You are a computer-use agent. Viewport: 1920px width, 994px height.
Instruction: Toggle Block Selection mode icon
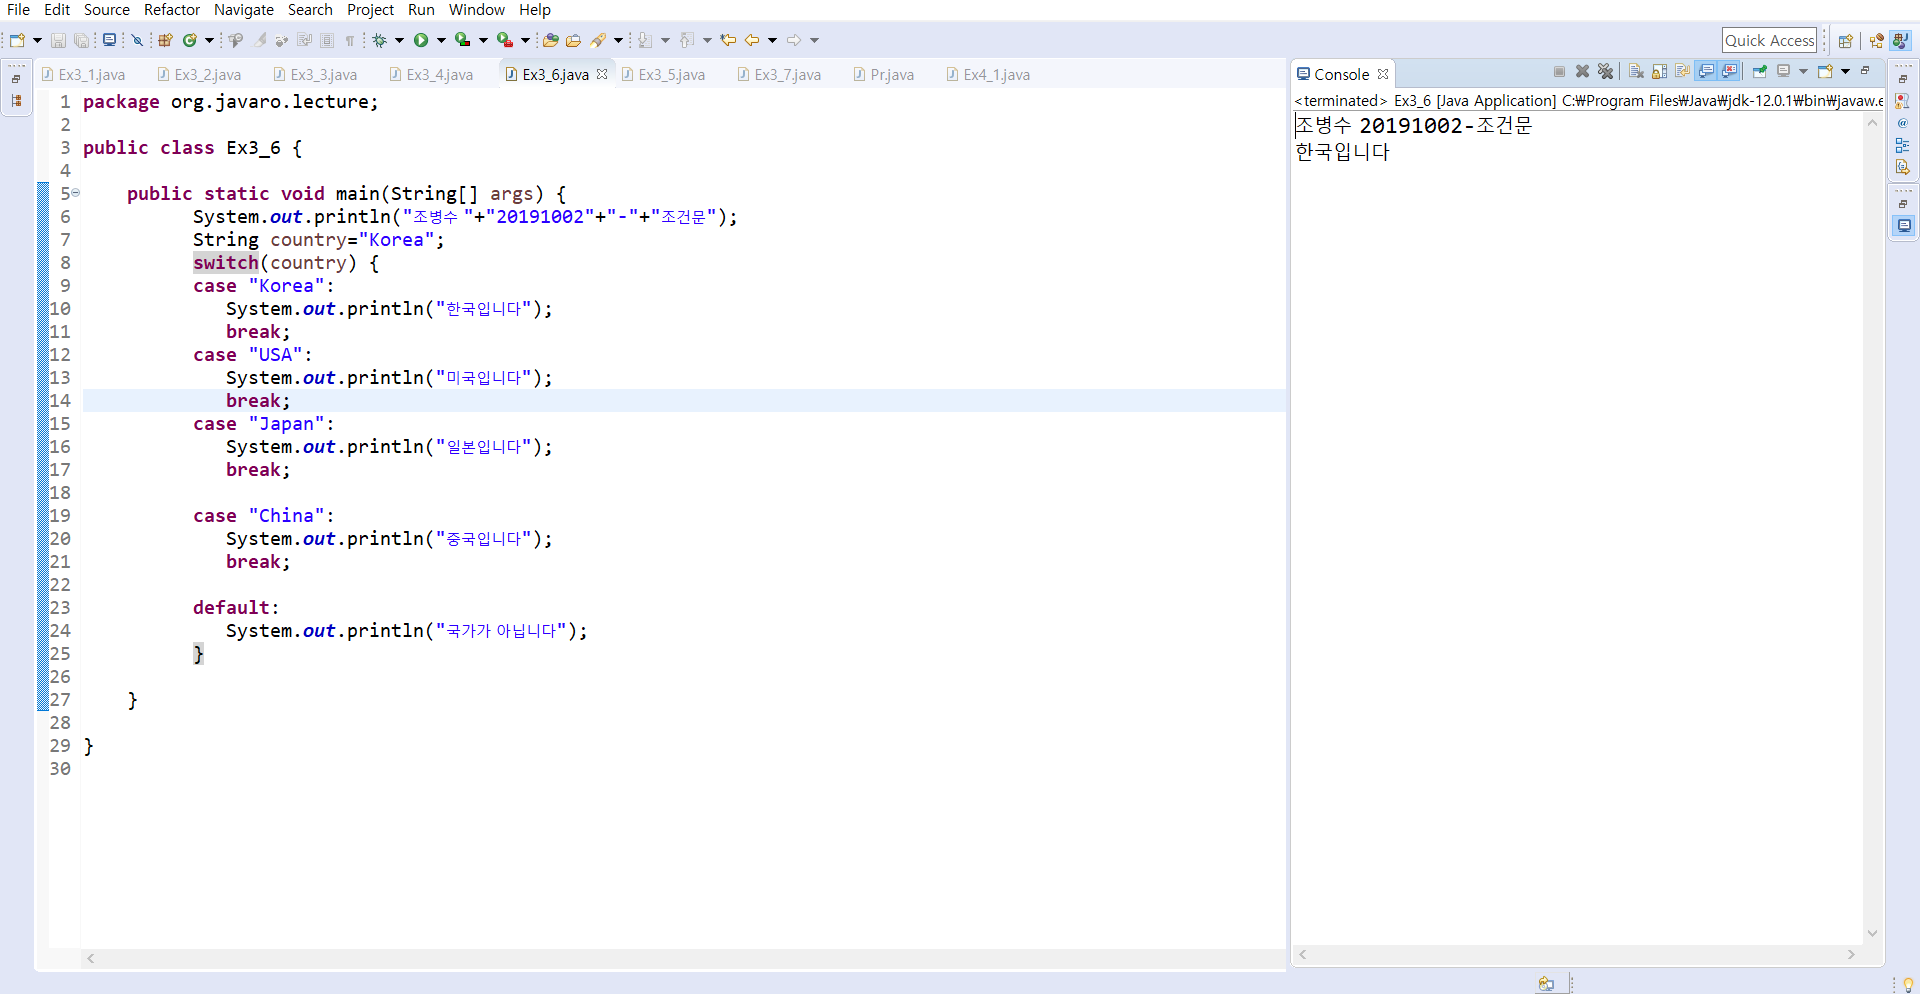[327, 40]
